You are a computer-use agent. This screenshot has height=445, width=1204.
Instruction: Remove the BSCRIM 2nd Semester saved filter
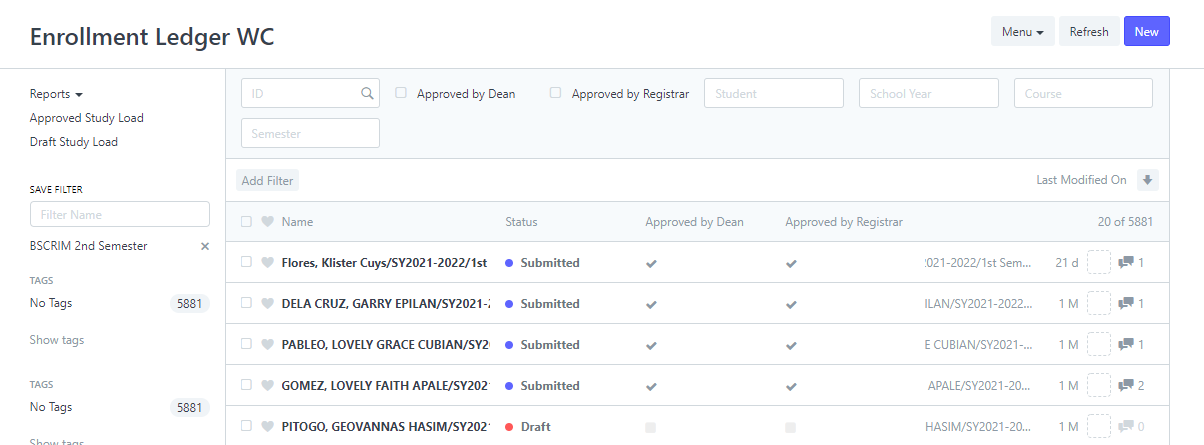pos(205,246)
